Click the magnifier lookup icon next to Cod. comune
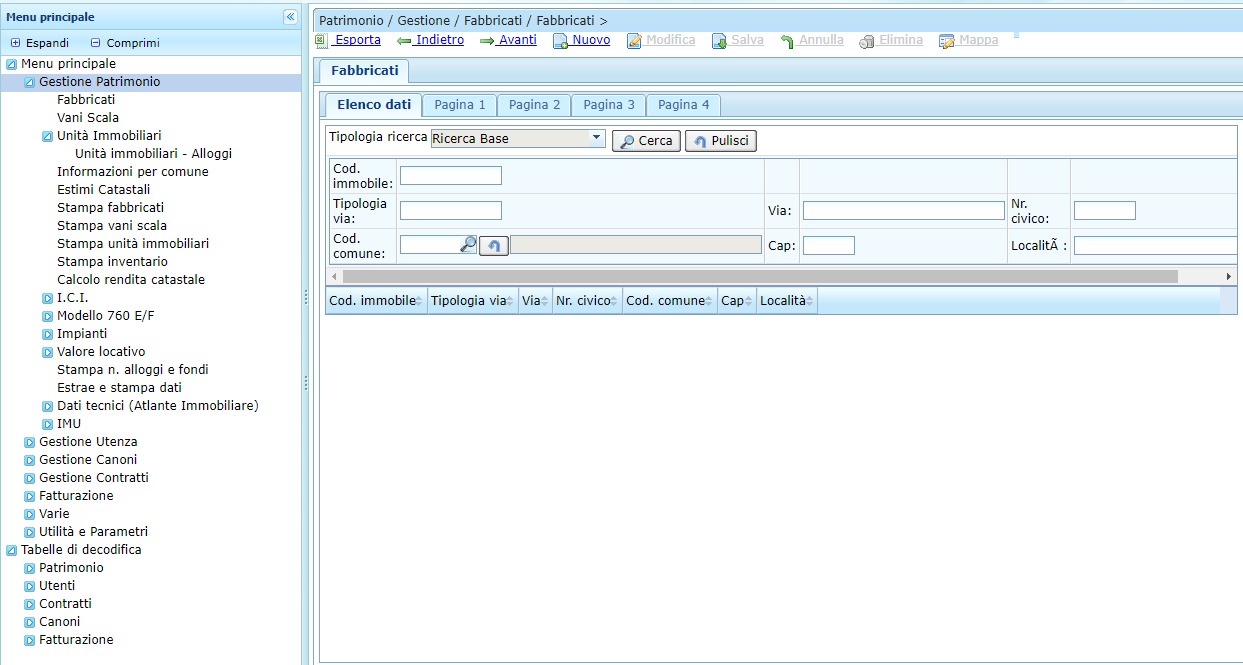 468,244
